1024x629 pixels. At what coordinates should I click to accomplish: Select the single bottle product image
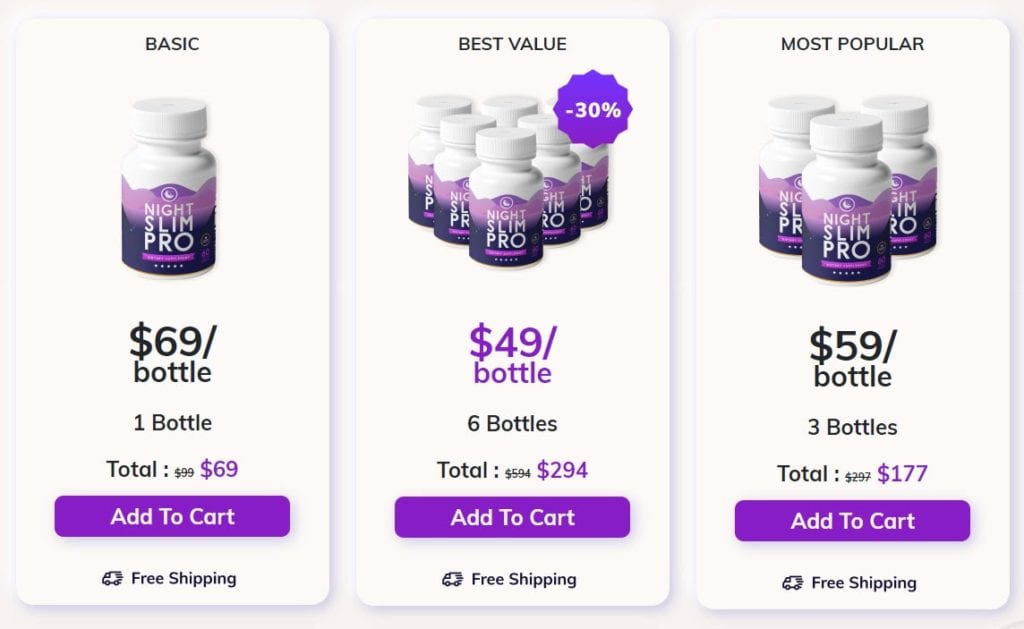coord(169,188)
